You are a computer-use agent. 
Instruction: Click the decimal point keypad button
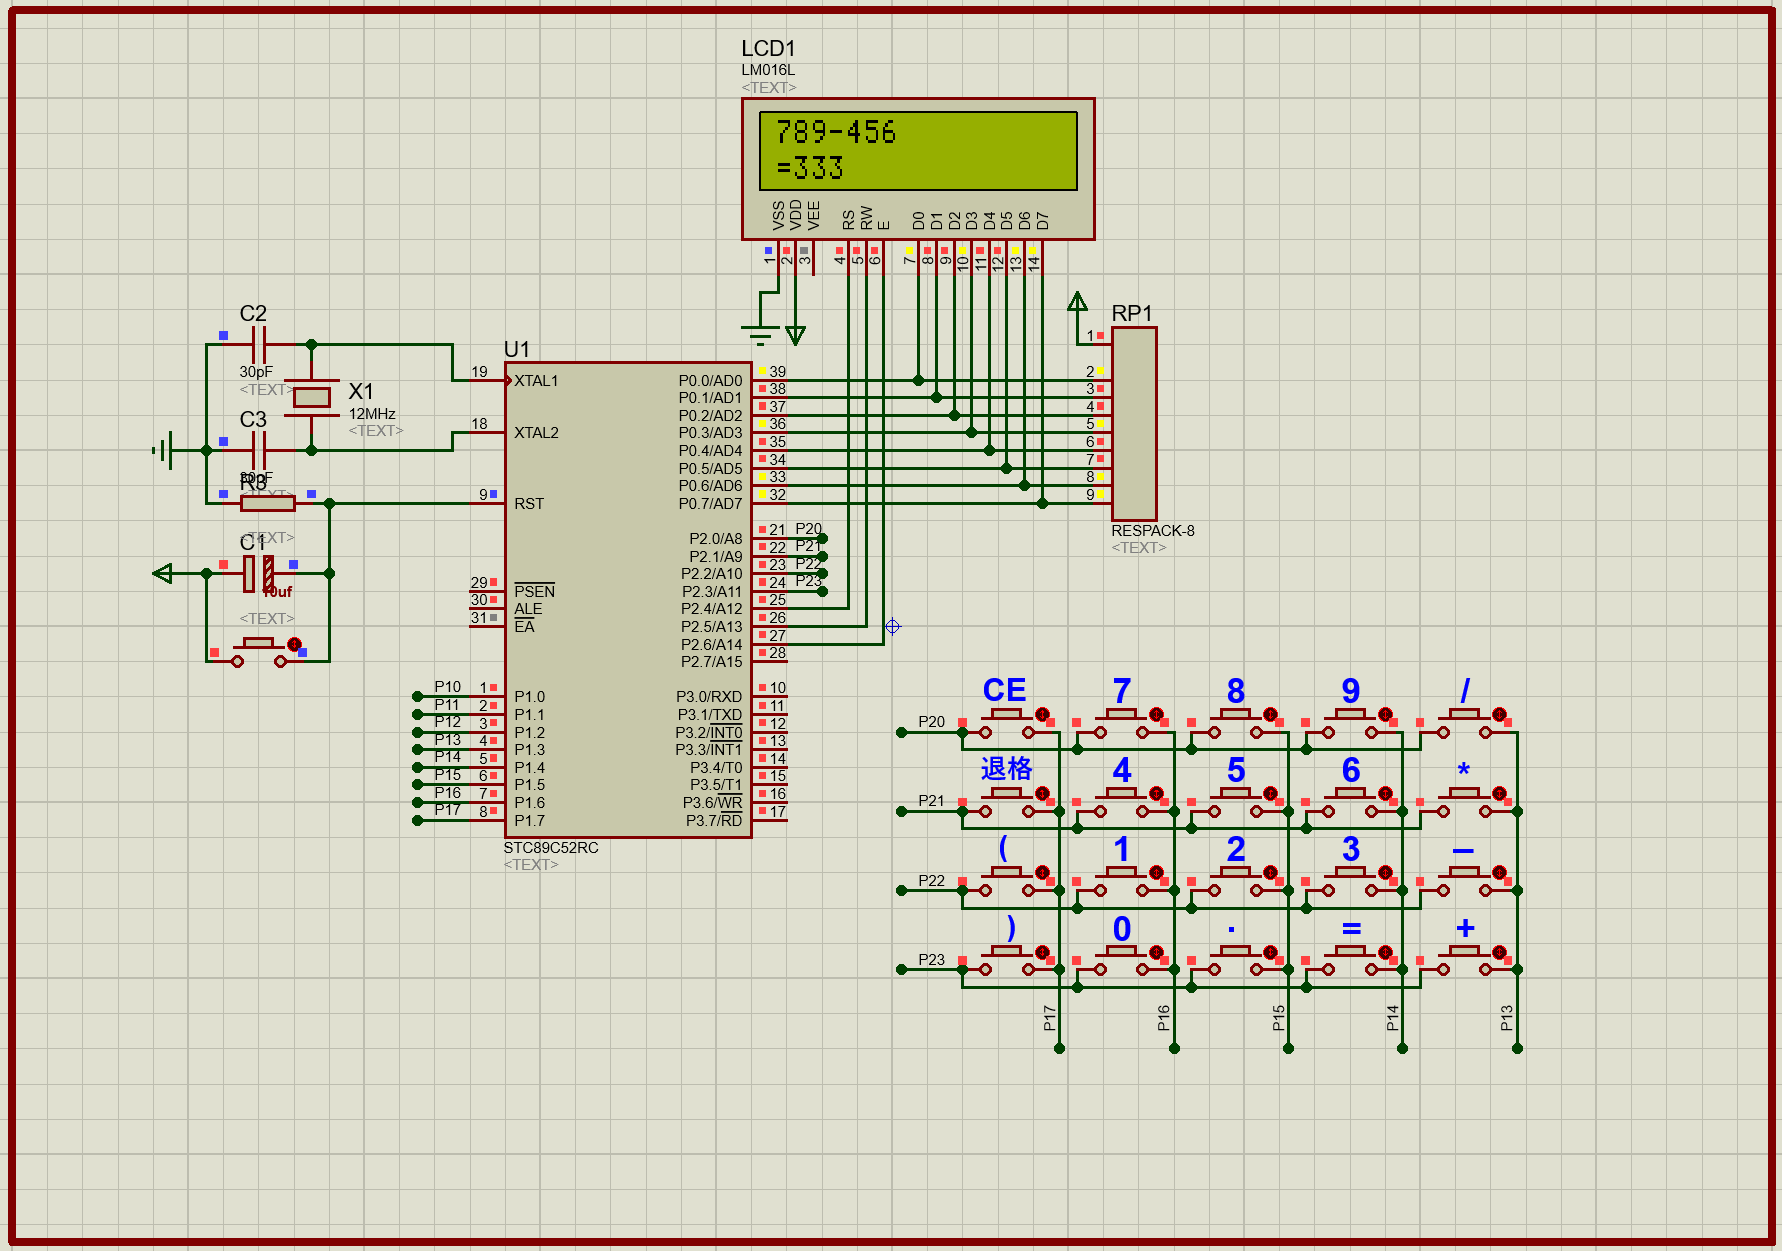coord(1235,960)
